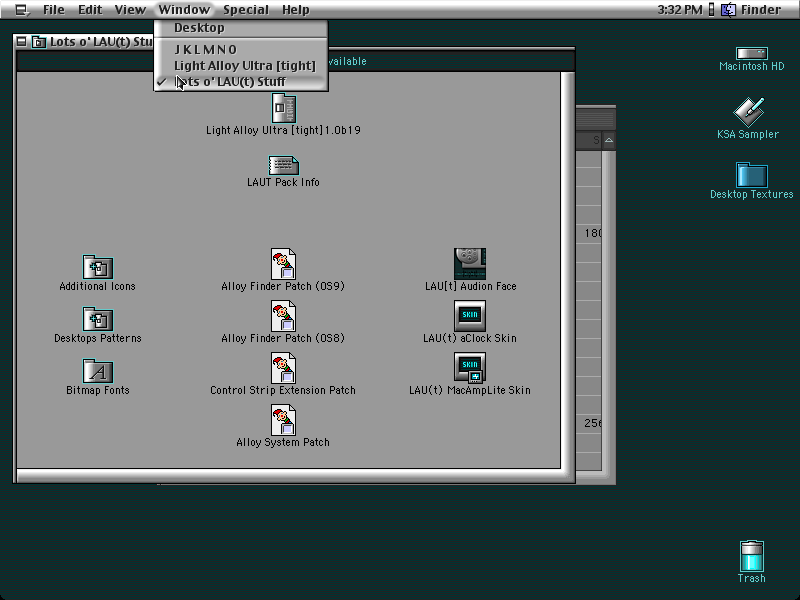
Task: Click the horizontal scrollbar of Lots o' LAU(t) window
Action: [289, 476]
